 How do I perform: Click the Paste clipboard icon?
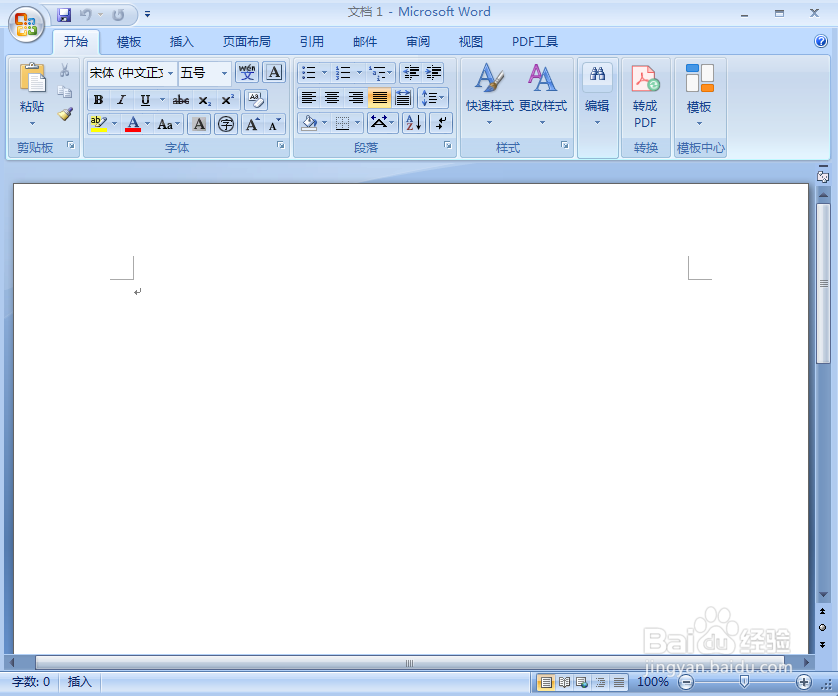(x=32, y=79)
